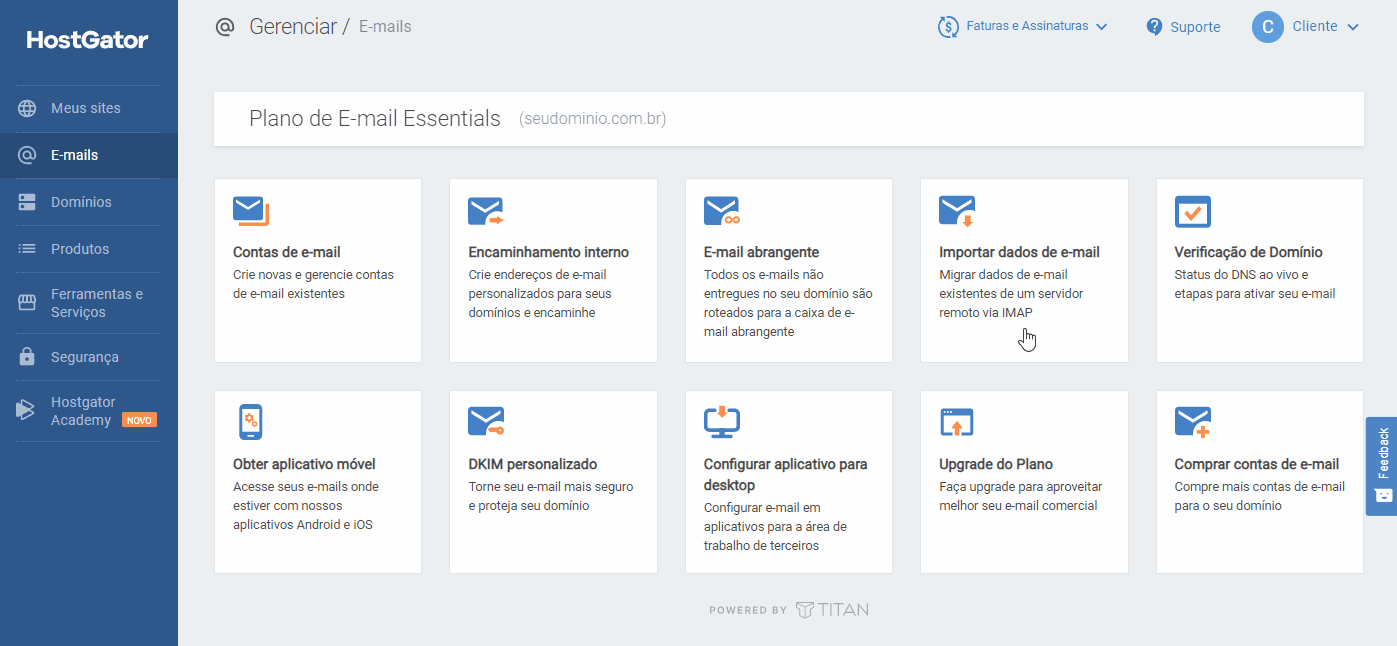
Task: Click the Configurar aplicativo para desktop monitor icon
Action: click(x=721, y=422)
